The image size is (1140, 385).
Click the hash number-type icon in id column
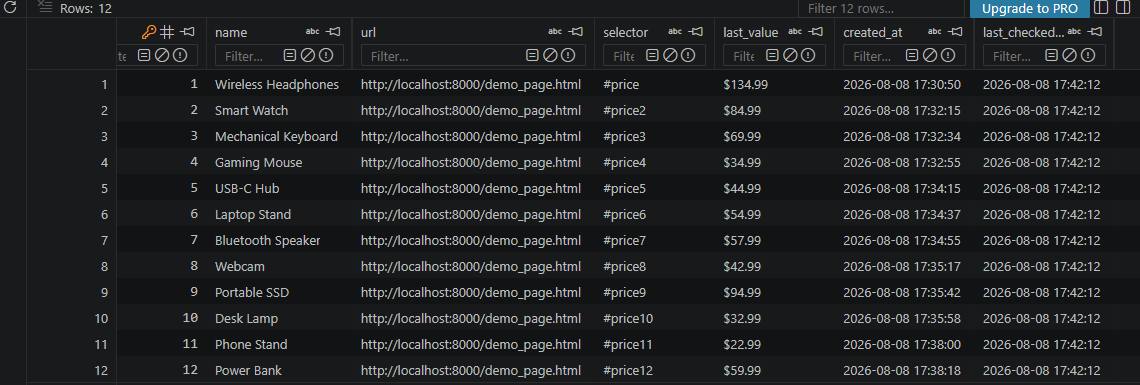[x=167, y=32]
